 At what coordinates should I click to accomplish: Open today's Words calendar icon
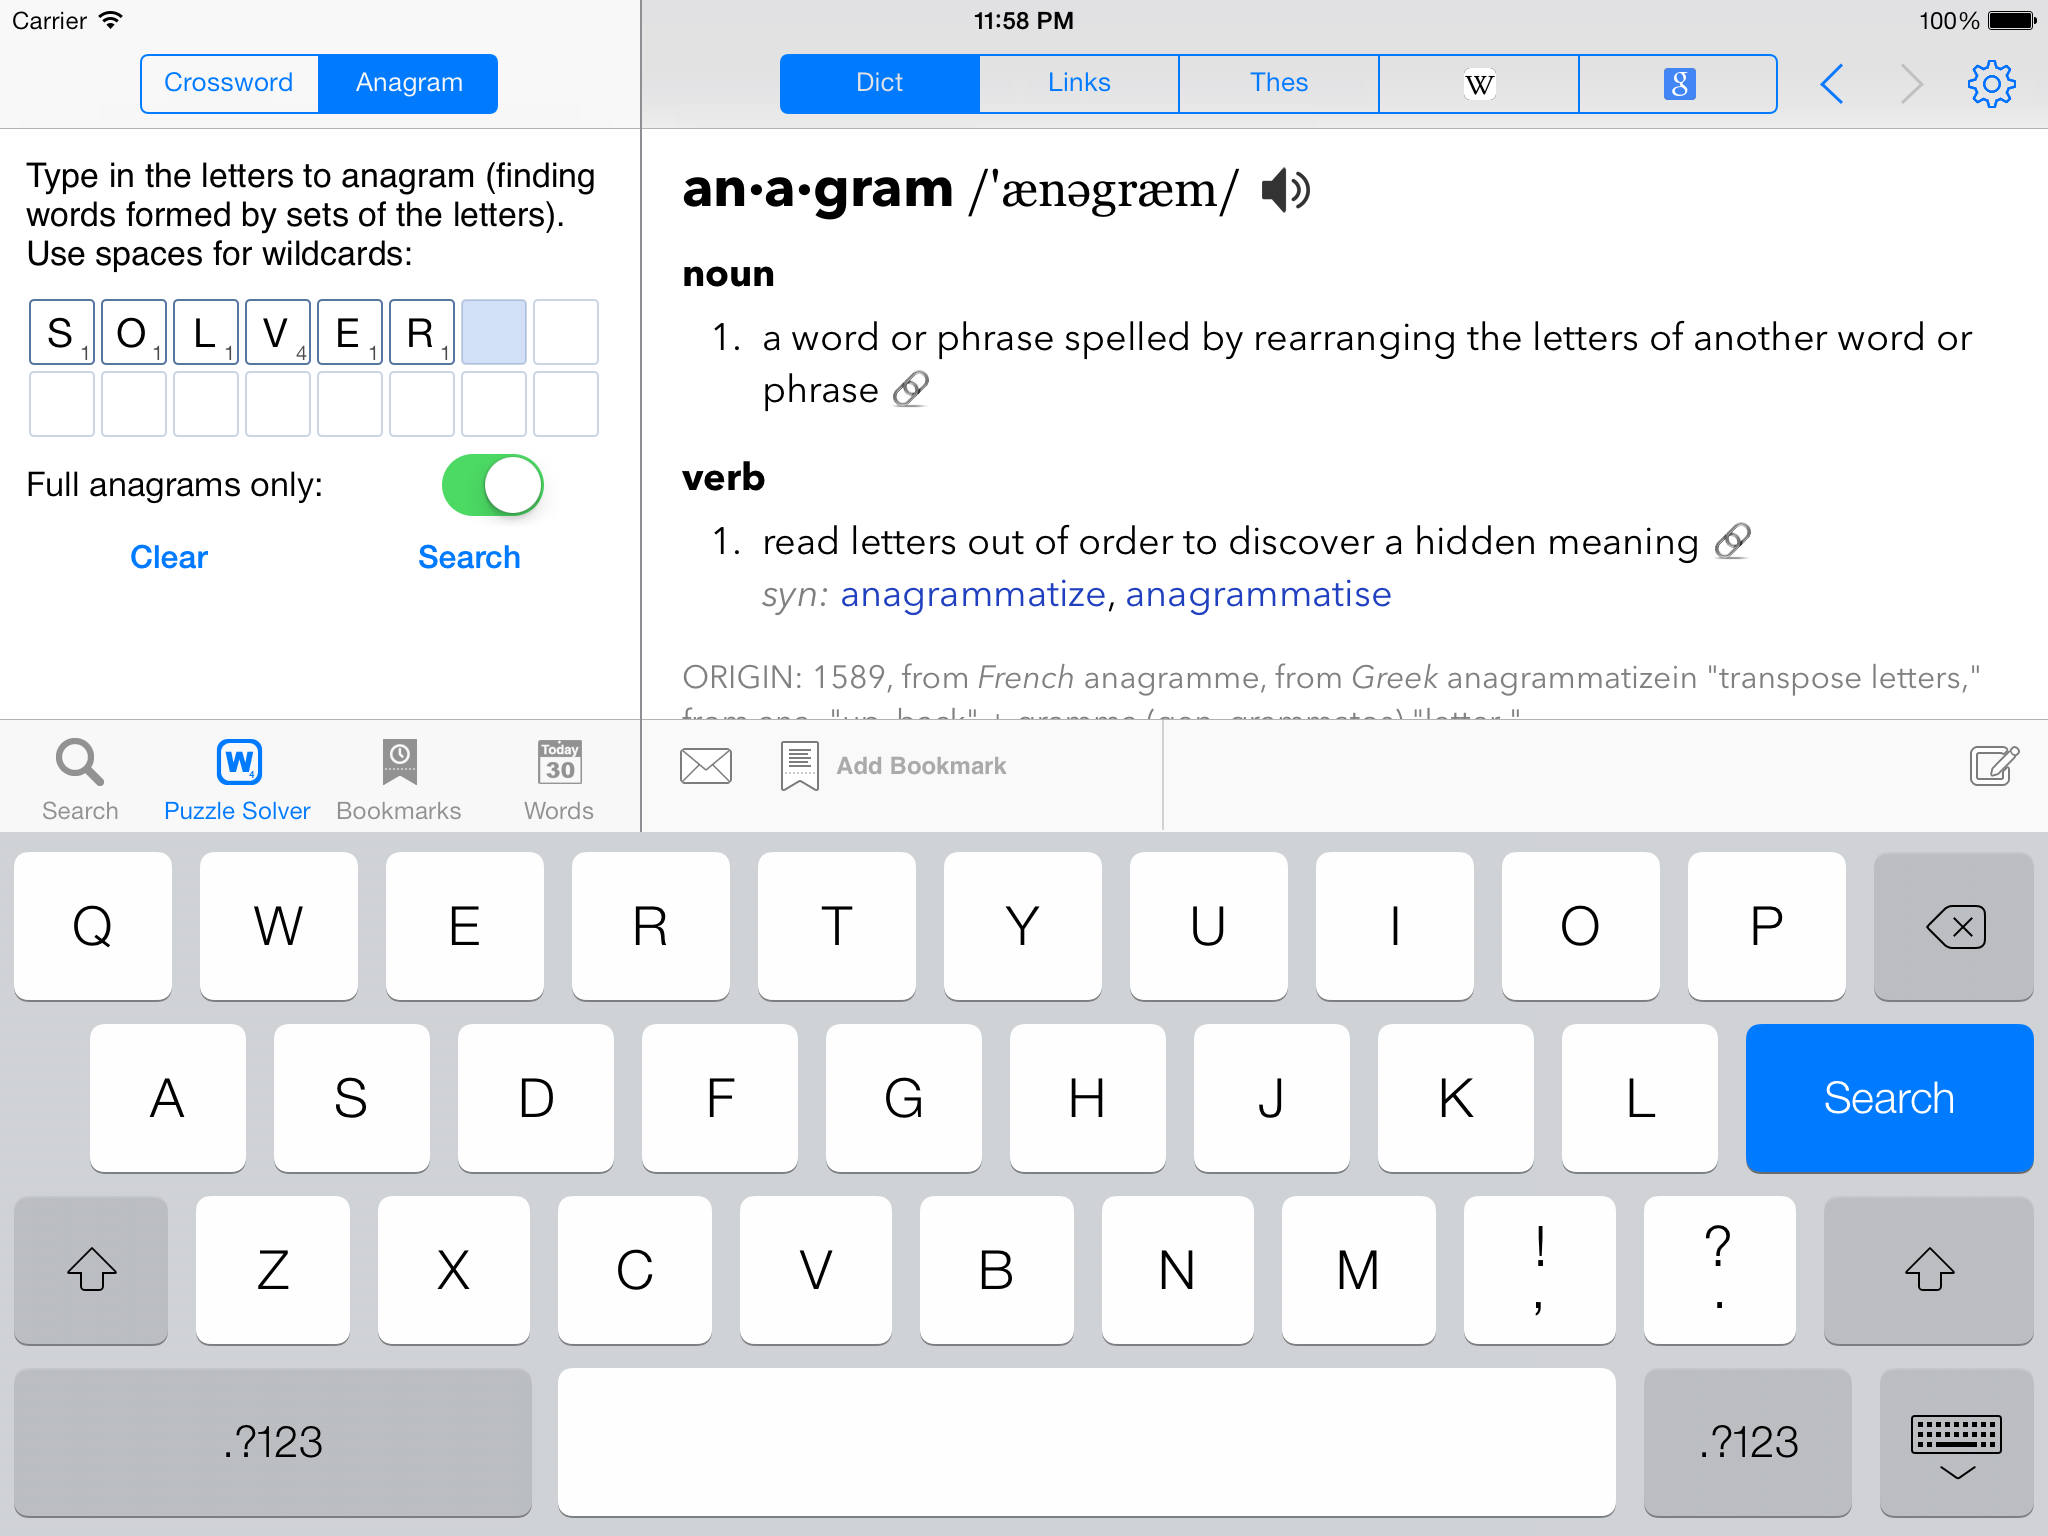tap(559, 781)
